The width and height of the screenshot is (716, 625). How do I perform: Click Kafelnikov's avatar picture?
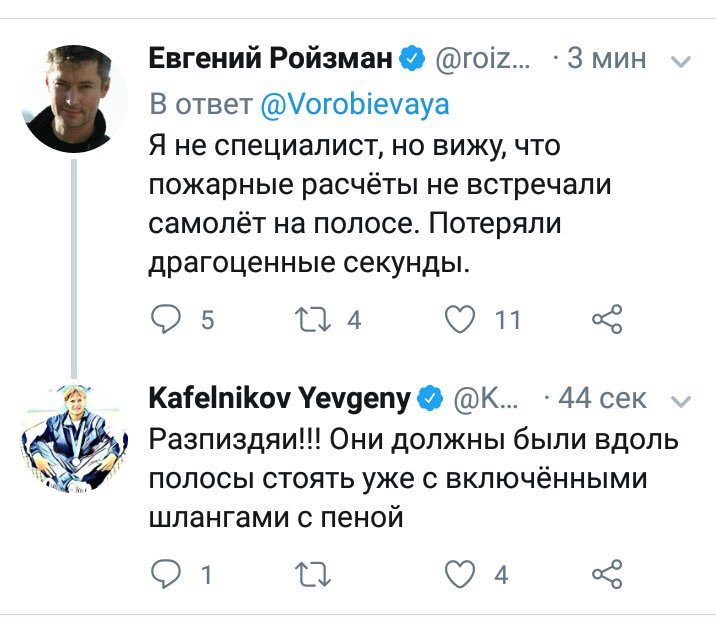click(x=74, y=439)
